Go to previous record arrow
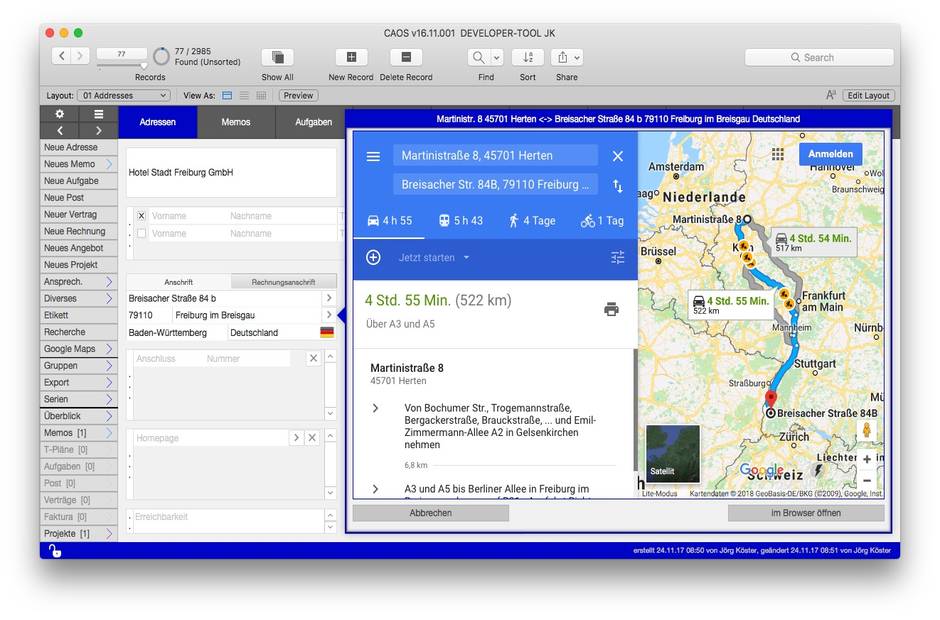940x620 pixels. [61, 56]
